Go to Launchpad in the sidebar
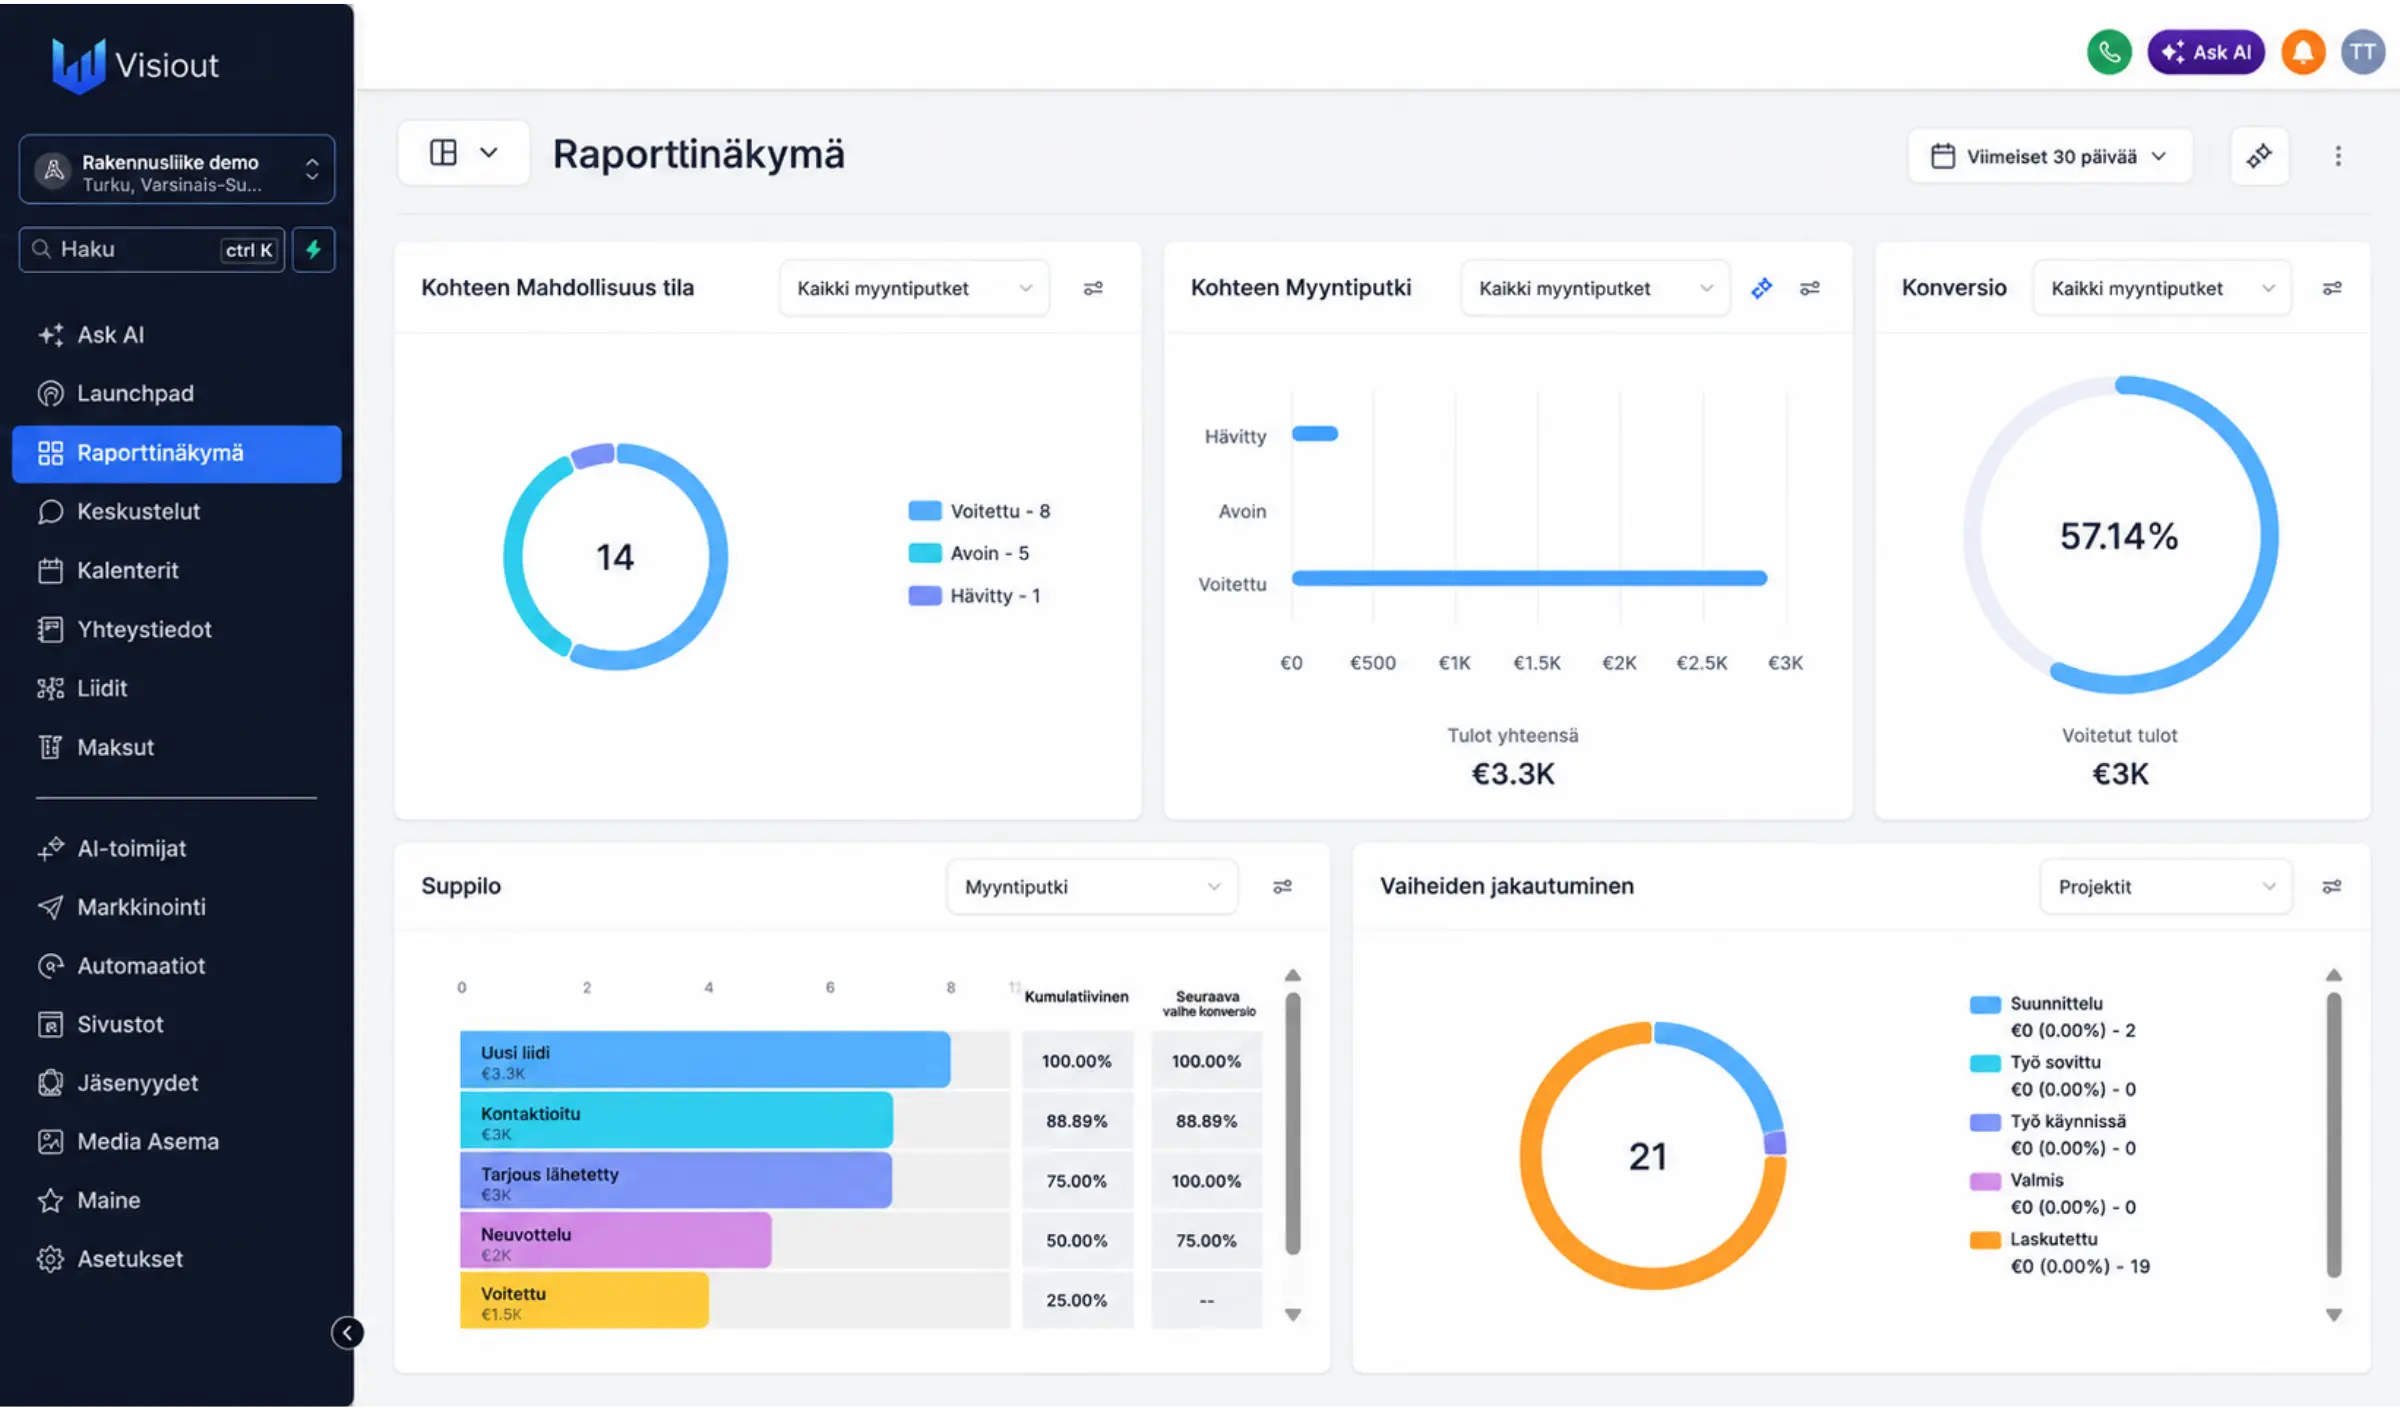The width and height of the screenshot is (2400, 1410). (177, 394)
